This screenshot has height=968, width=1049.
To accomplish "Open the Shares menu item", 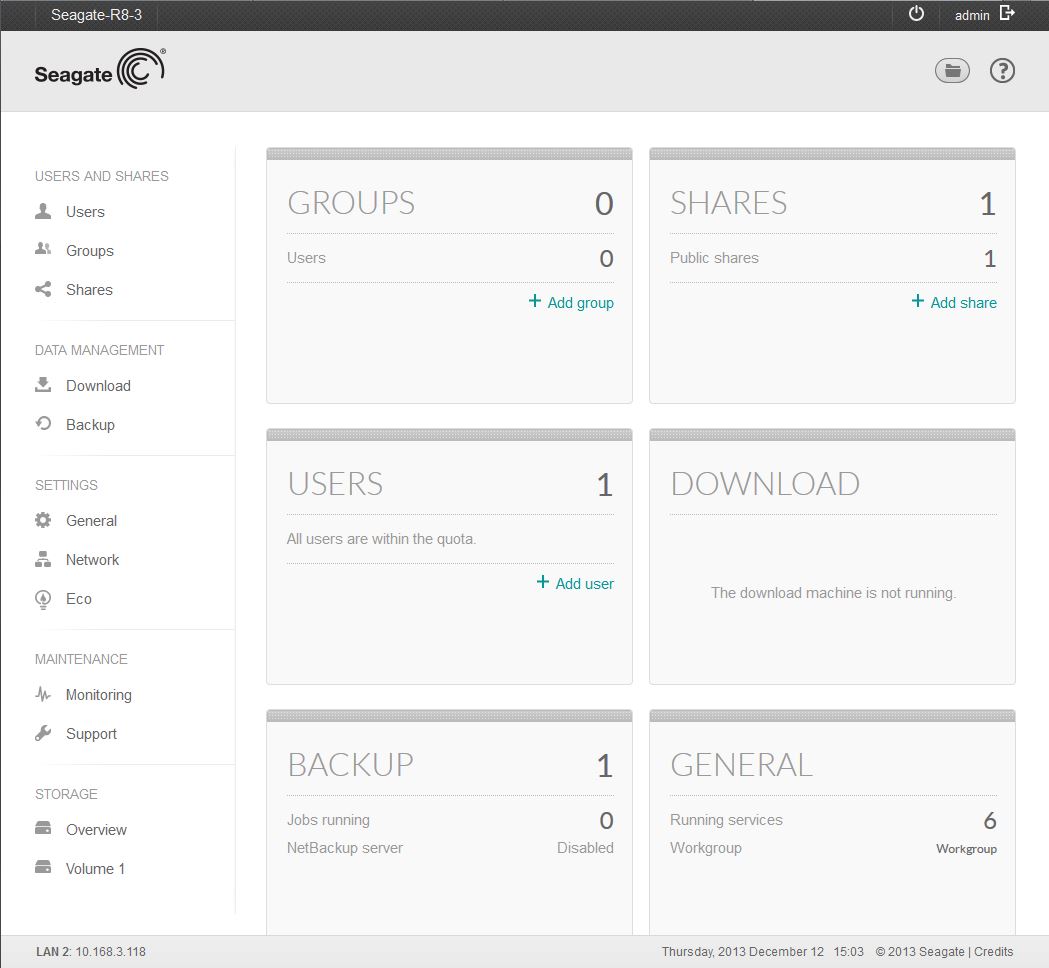I will 89,290.
